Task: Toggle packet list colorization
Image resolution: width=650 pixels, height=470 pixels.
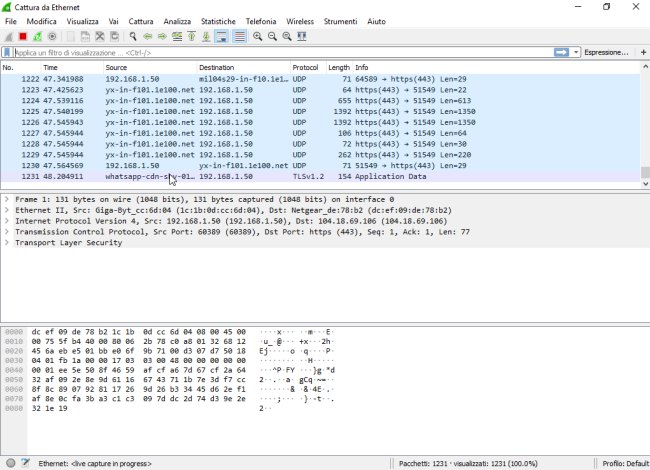Action: pos(240,36)
